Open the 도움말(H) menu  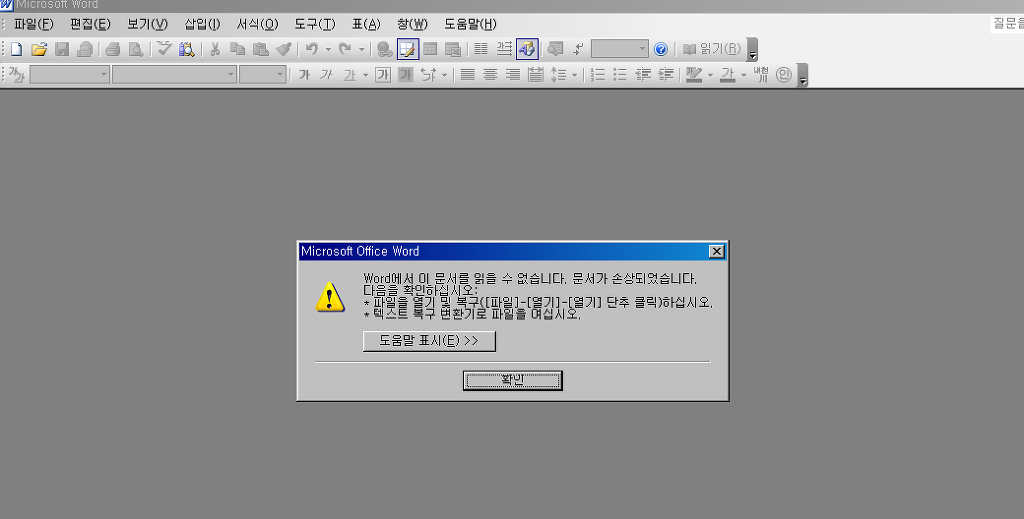coord(470,24)
